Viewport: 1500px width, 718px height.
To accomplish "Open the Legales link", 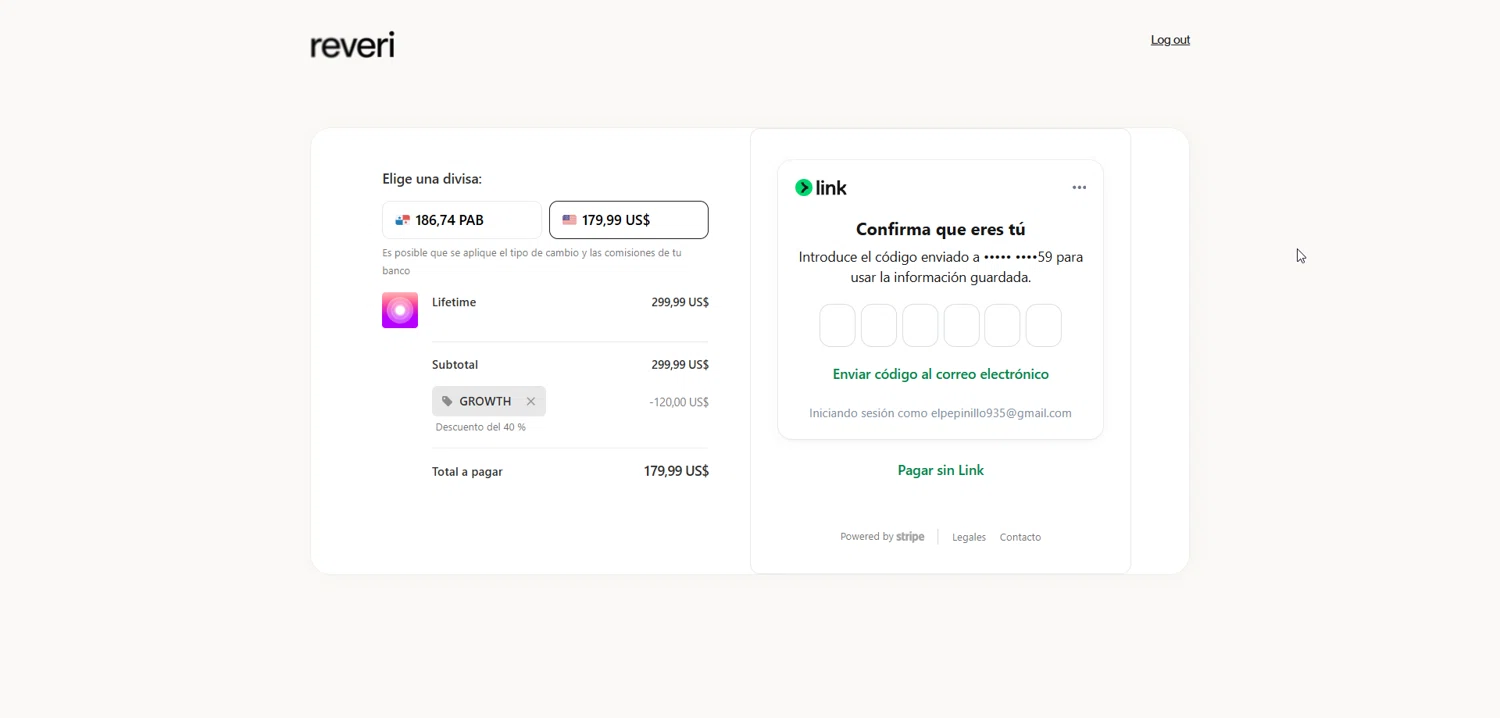I will point(969,537).
